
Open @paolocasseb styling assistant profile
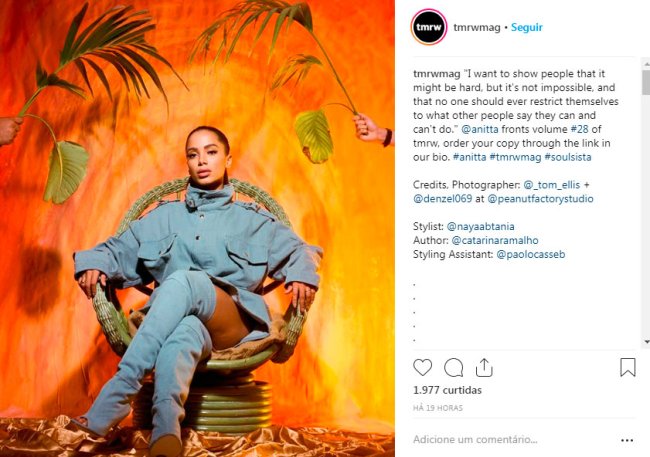(x=531, y=254)
